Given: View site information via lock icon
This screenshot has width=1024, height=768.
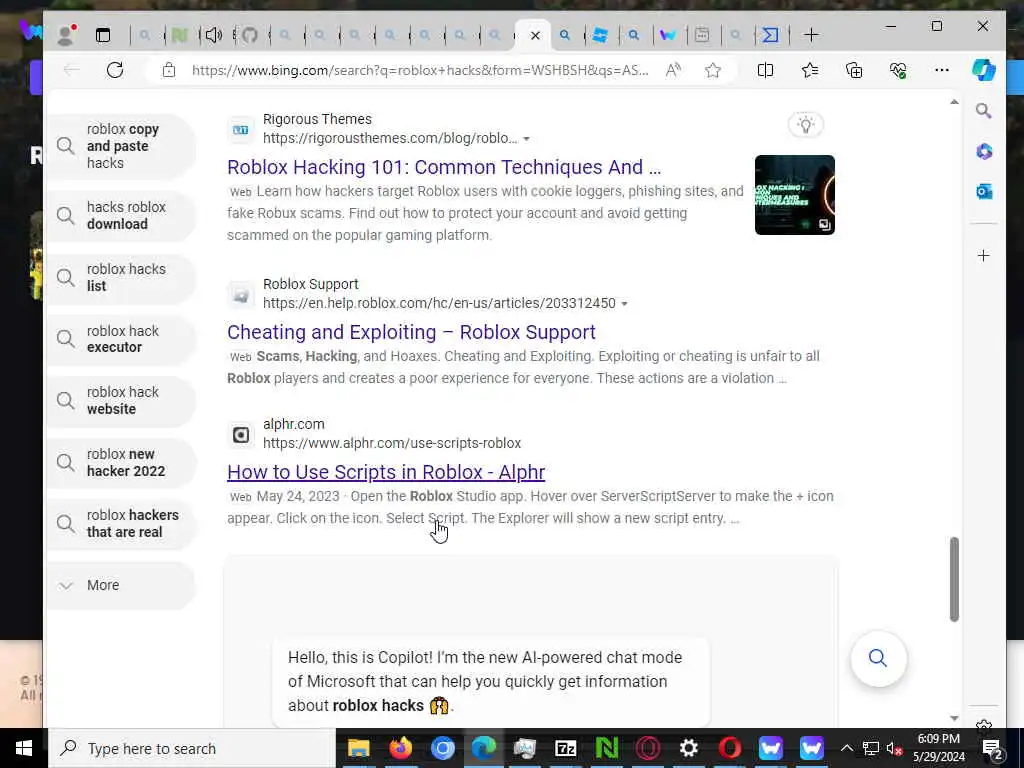Looking at the screenshot, I should click(168, 70).
